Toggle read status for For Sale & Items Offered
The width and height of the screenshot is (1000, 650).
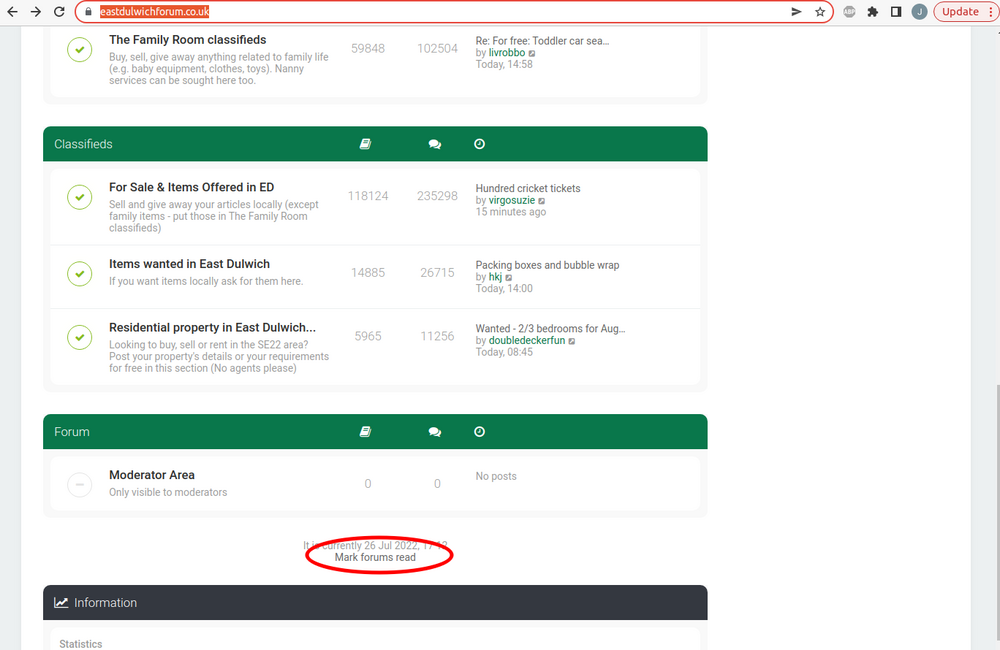[x=79, y=197]
